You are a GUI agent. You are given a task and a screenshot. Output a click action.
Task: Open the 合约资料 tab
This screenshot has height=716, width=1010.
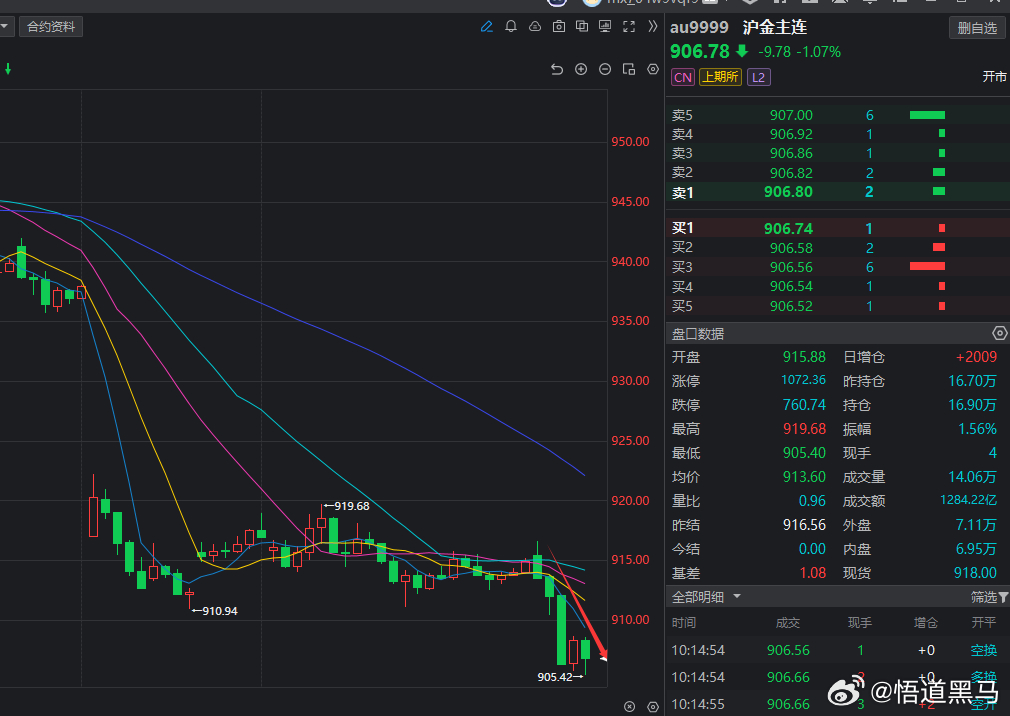coord(51,27)
